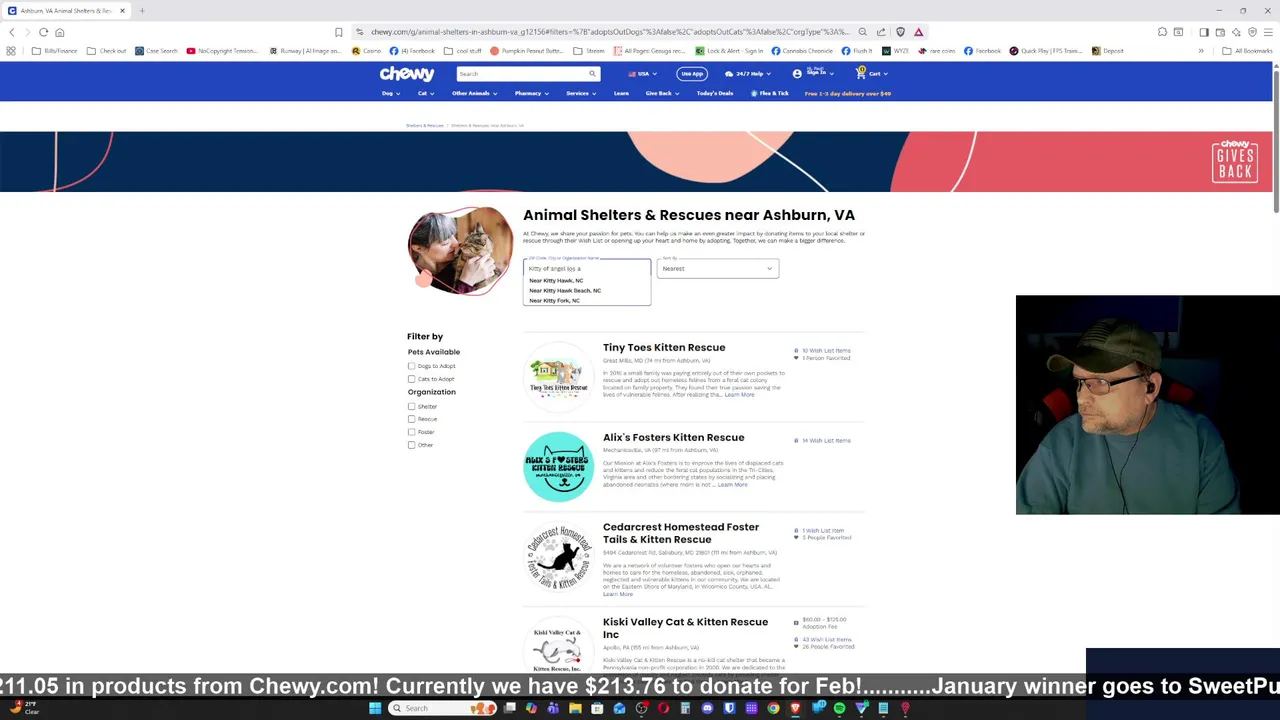Open Discord from the taskbar
The height and width of the screenshot is (720, 1280).
707,708
